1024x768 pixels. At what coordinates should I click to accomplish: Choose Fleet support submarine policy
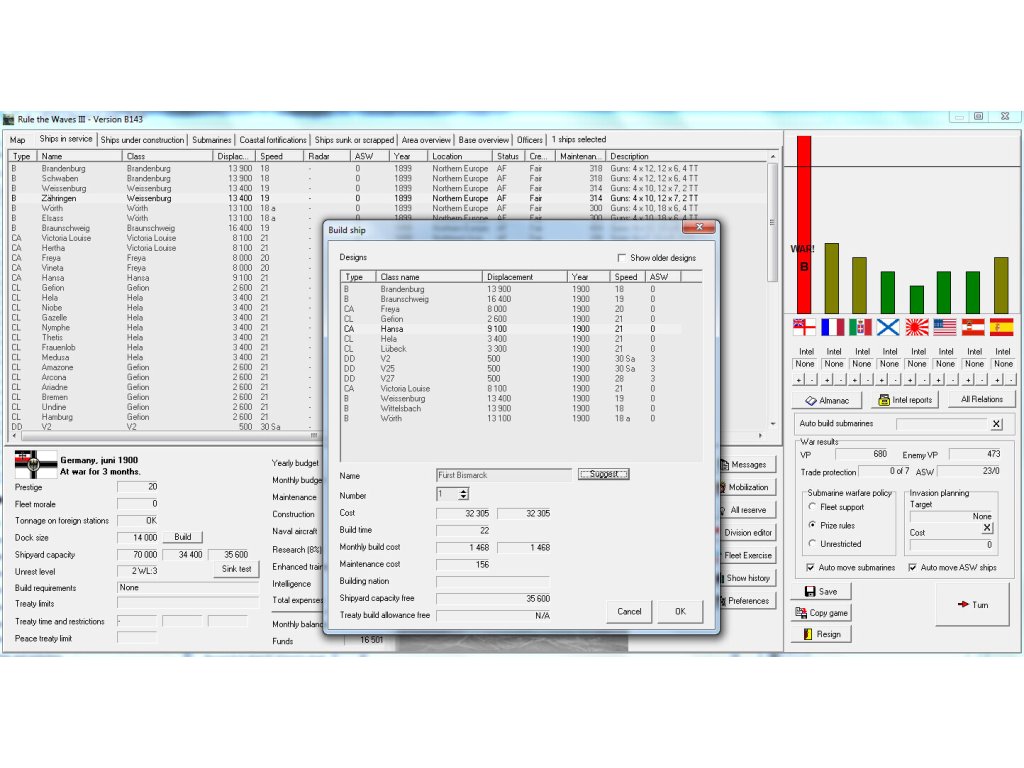coord(813,507)
